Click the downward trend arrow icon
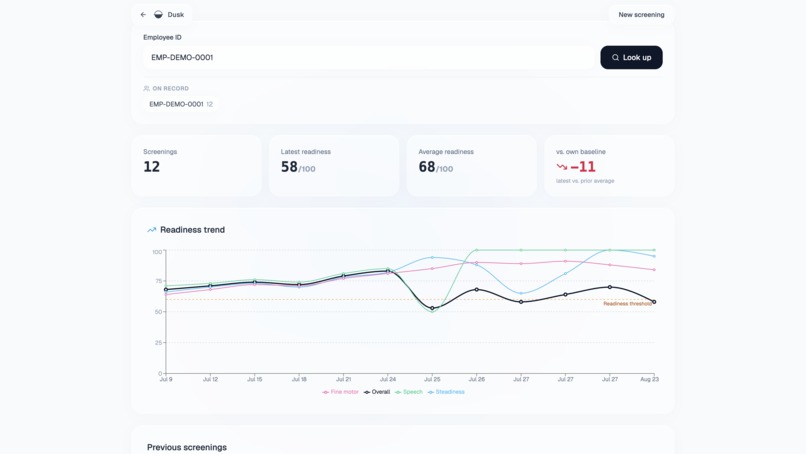Viewport: 806px width, 454px height. pos(561,167)
